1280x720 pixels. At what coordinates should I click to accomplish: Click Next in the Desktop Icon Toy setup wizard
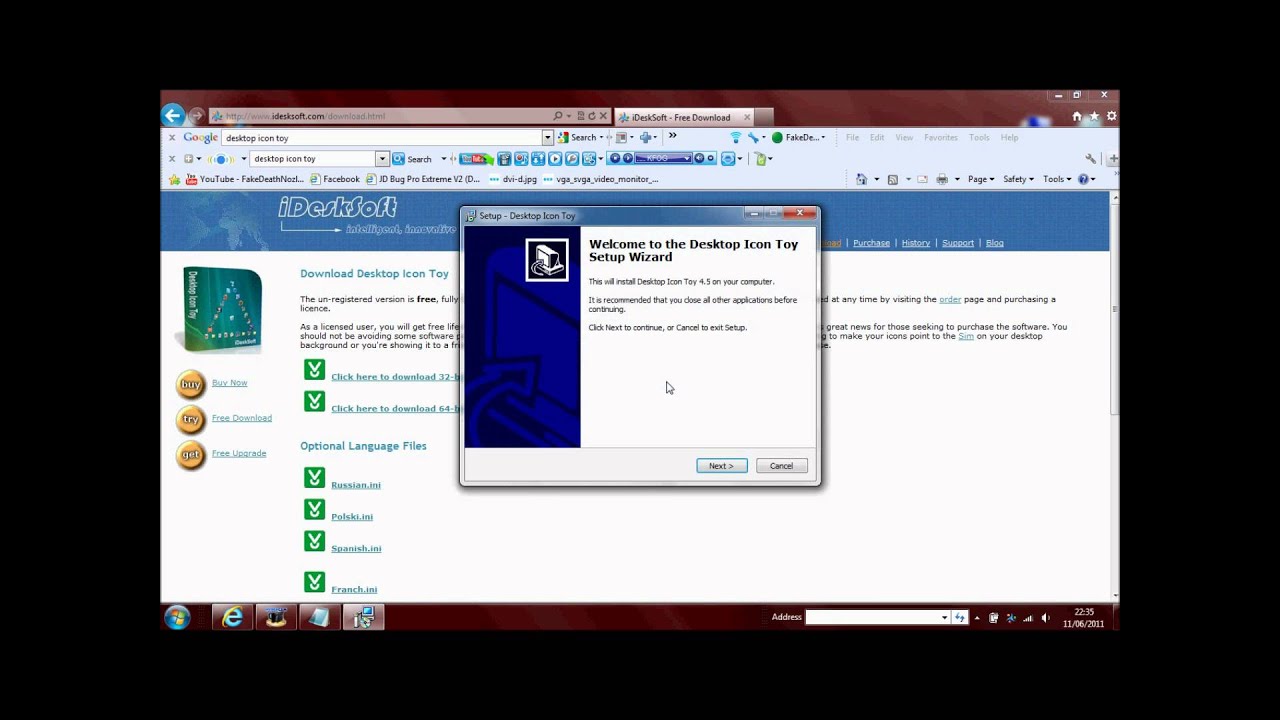(721, 465)
